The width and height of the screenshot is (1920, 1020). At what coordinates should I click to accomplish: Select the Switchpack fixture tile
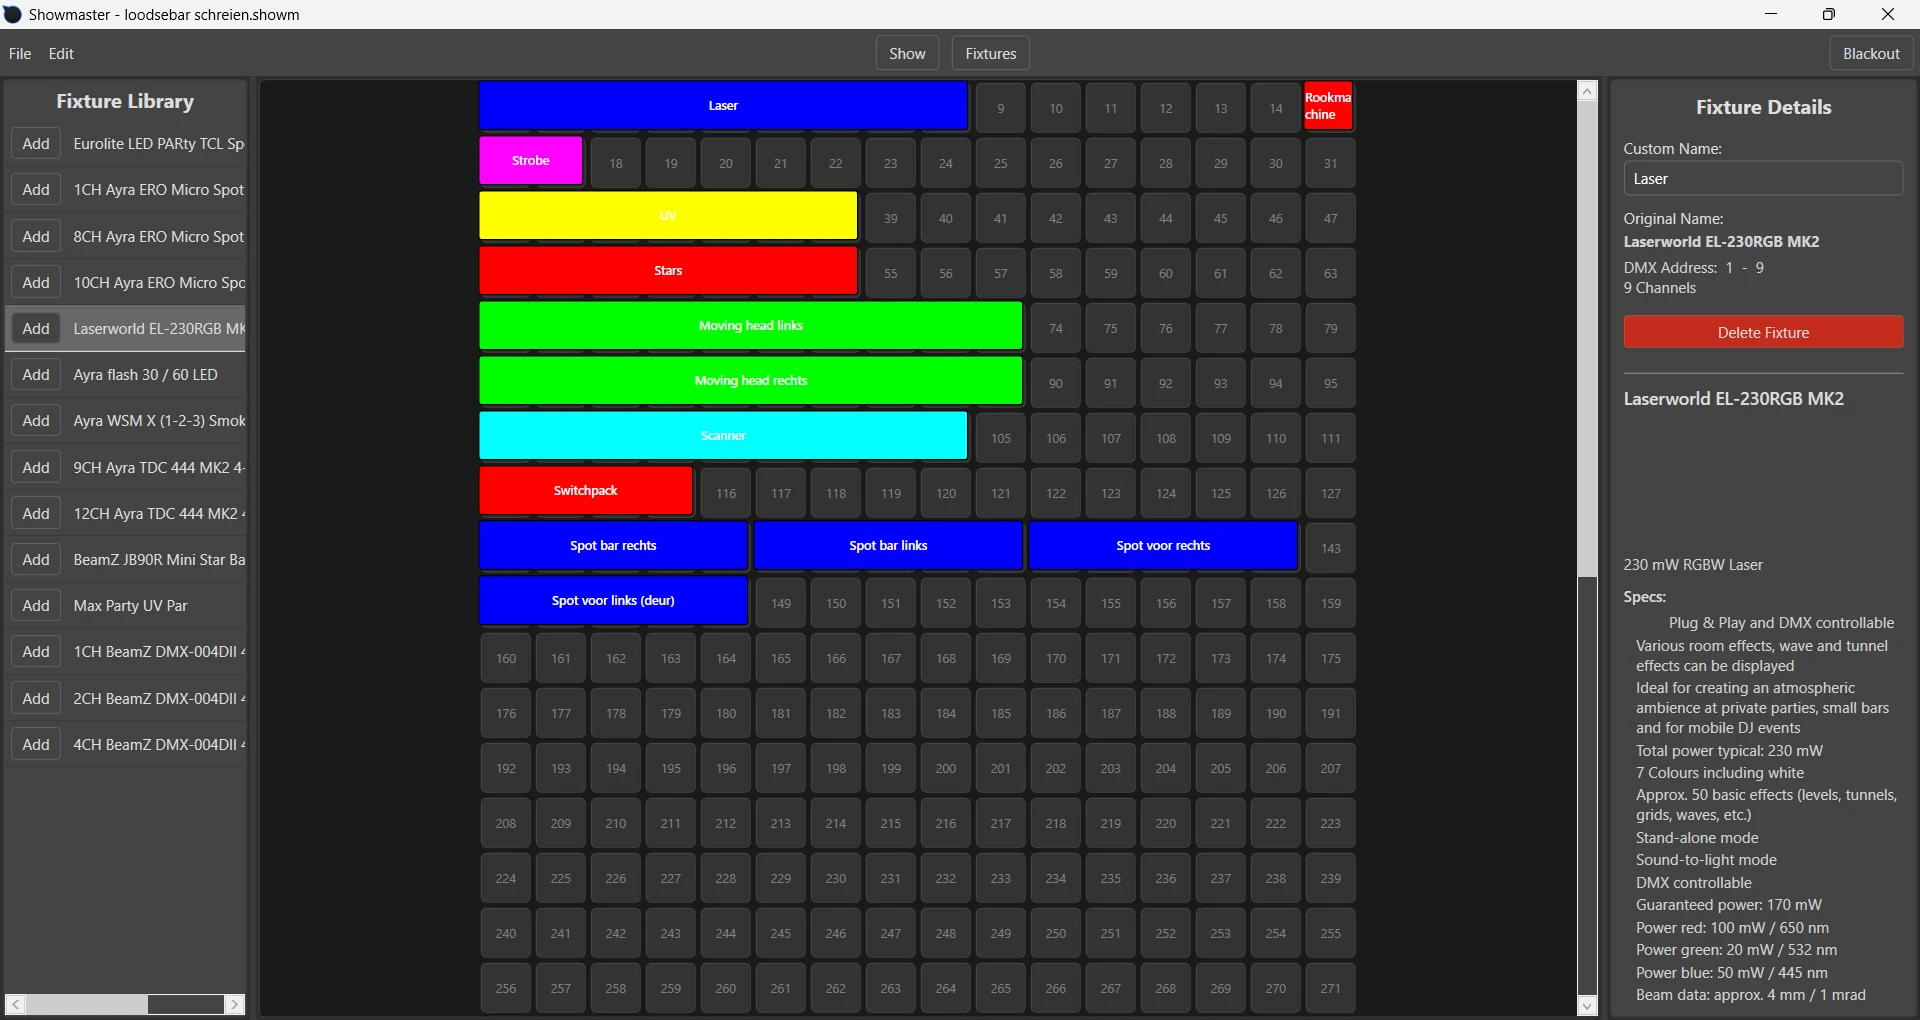[x=585, y=490]
